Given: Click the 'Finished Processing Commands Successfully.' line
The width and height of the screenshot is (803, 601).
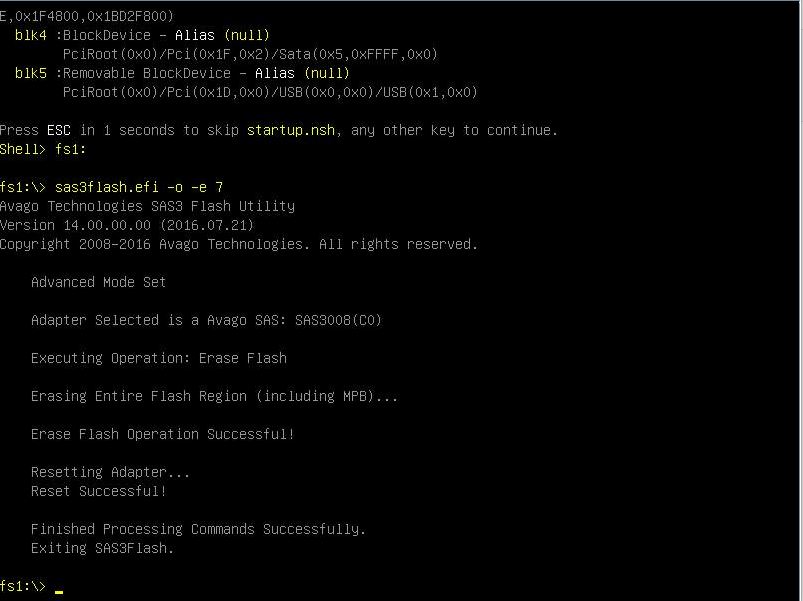Looking at the screenshot, I should pos(198,529).
